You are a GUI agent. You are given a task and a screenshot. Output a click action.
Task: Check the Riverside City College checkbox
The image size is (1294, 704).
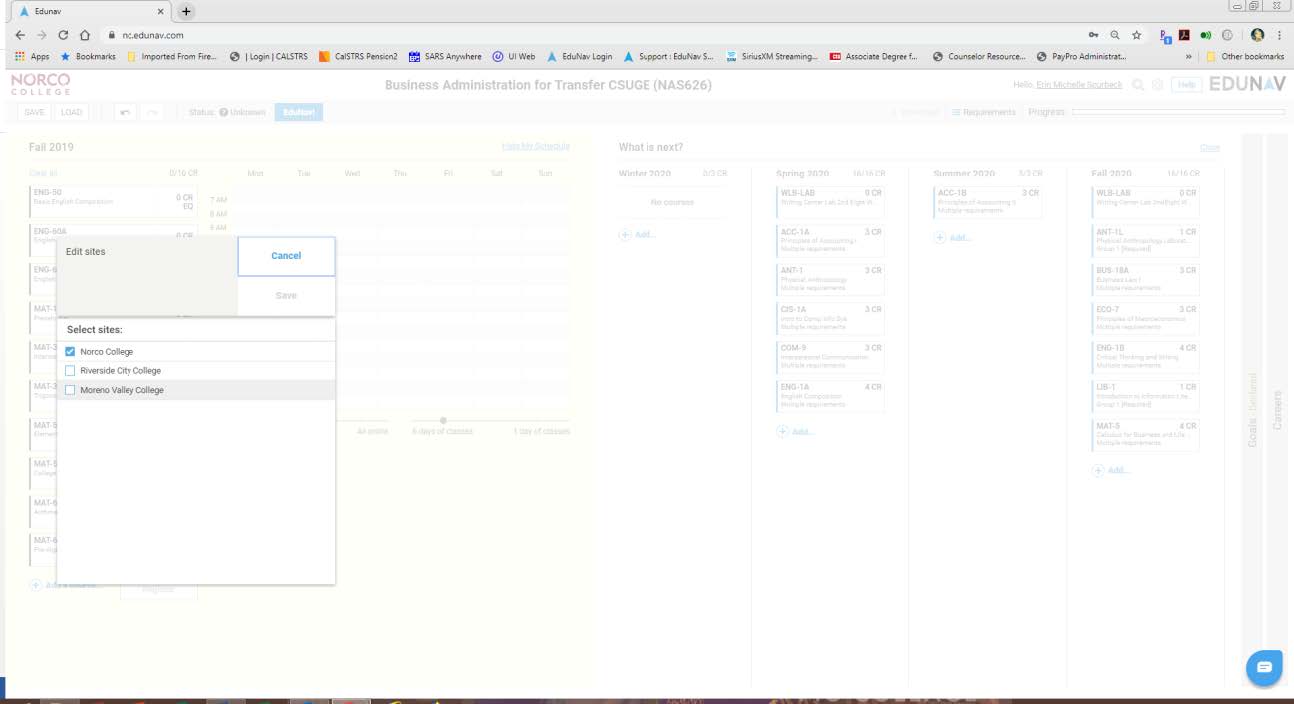[70, 371]
